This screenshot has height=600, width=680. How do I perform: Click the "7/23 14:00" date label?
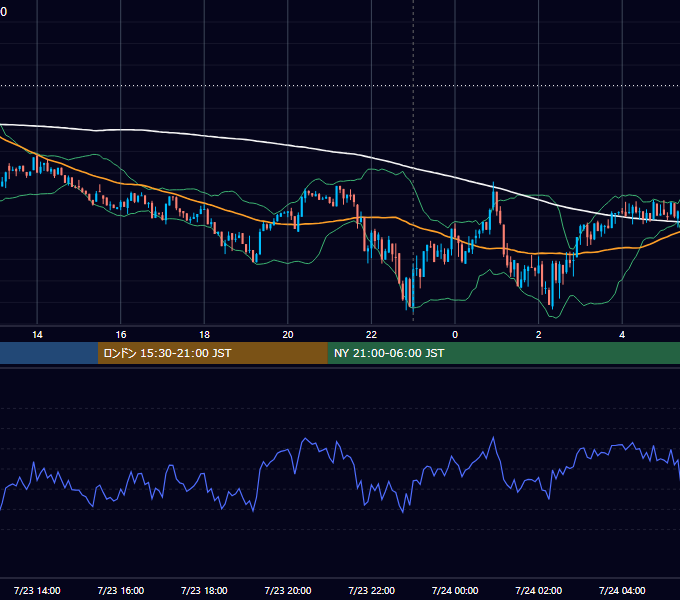[x=37, y=590]
